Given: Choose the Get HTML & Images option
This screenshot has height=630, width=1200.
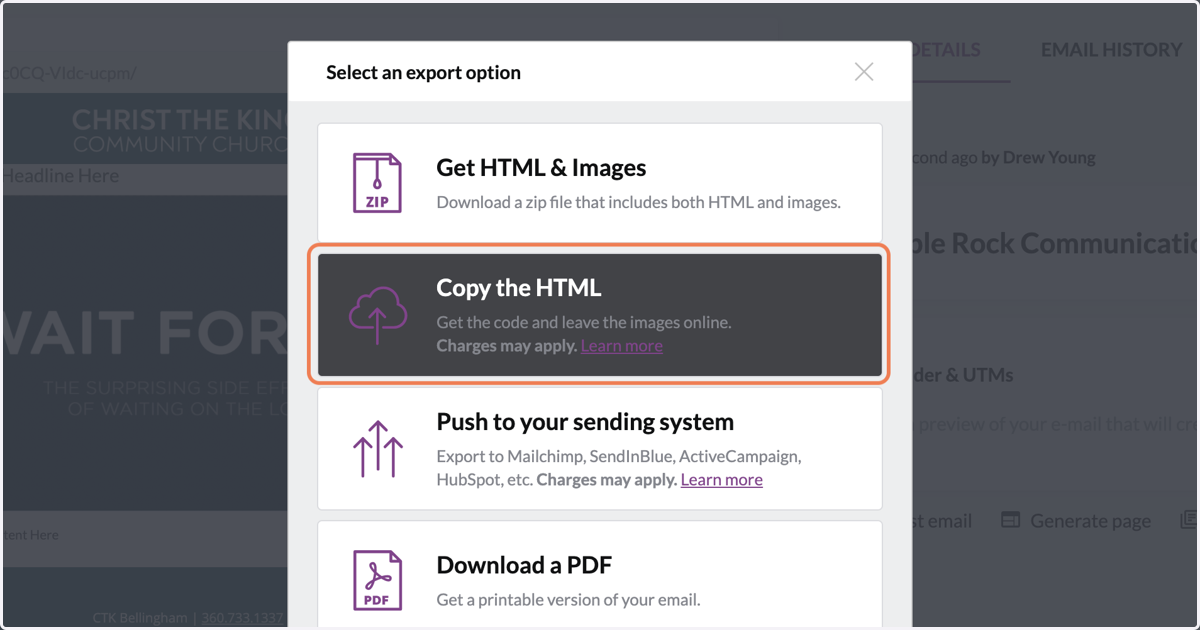Looking at the screenshot, I should 600,183.
